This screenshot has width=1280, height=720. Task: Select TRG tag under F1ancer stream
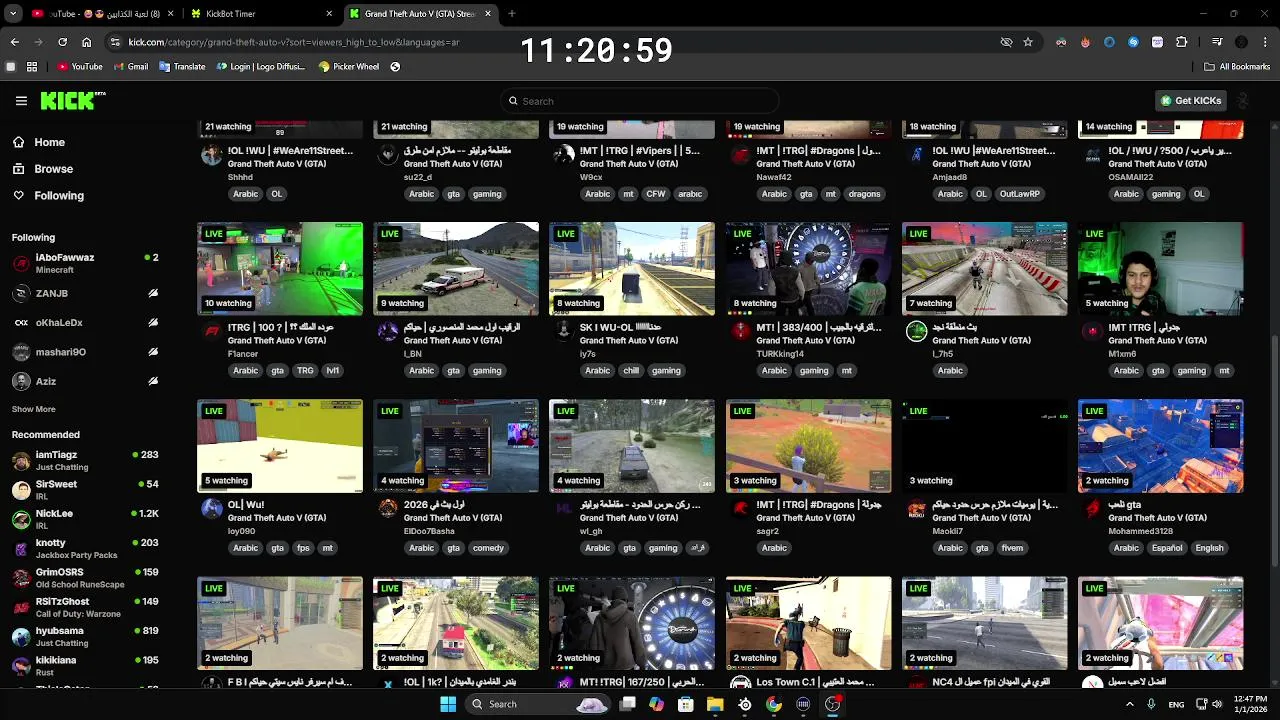click(305, 371)
